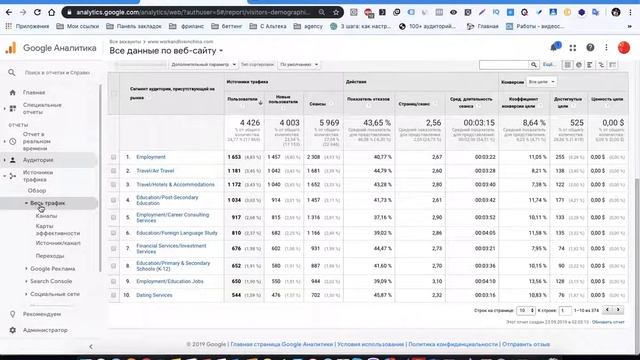The width and height of the screenshot is (640, 360).
Task: Expand Google Реклама in sidebar
Action: 27,269
